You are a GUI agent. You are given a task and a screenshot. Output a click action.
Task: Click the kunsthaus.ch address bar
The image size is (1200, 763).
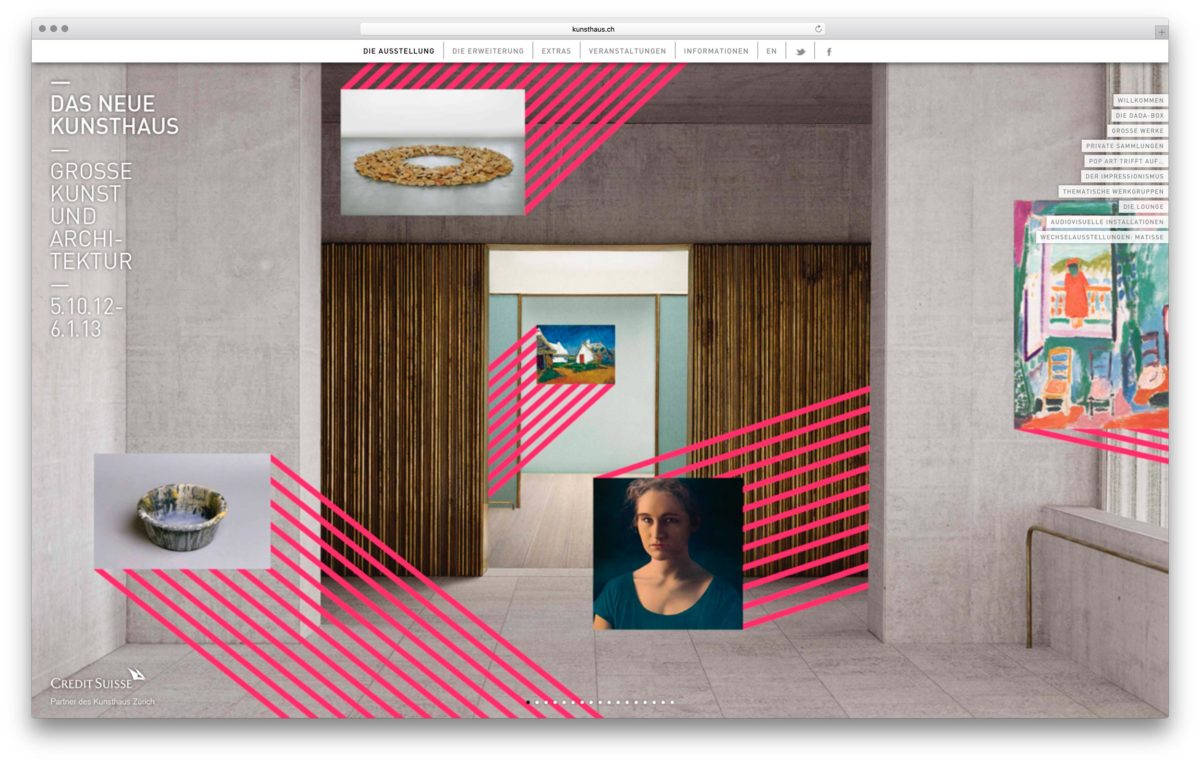coord(593,29)
